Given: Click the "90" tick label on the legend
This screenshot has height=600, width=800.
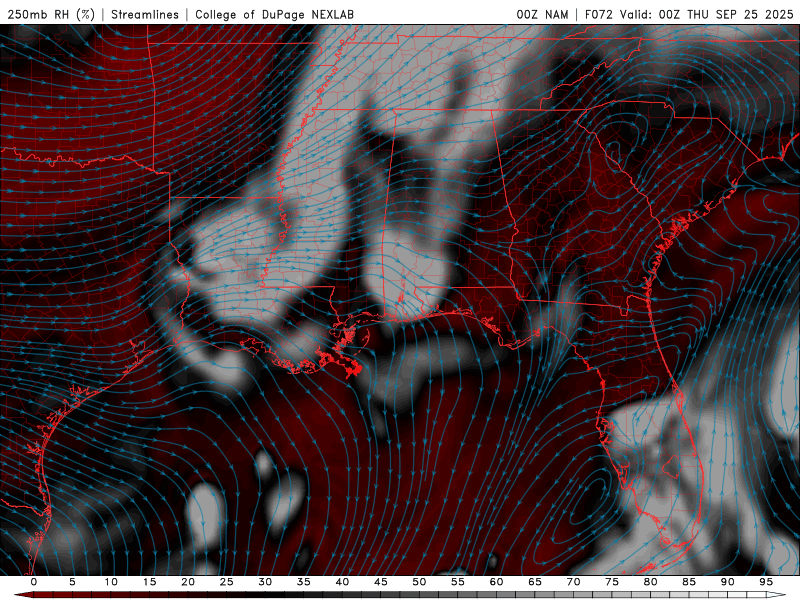Looking at the screenshot, I should pos(728,582).
